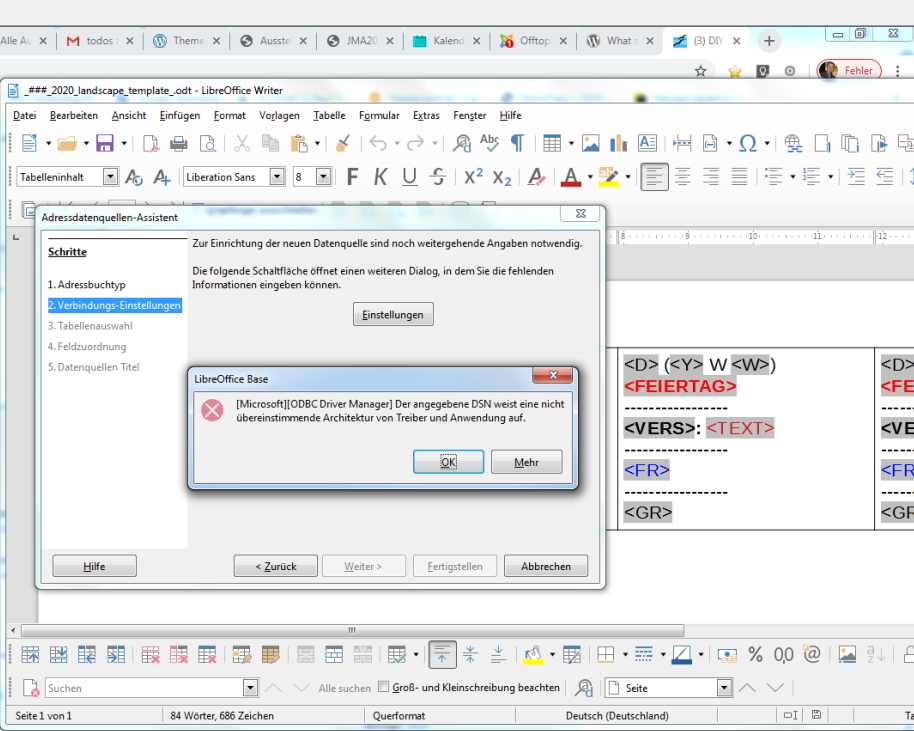Toggle Underline U formatting button
914x731 pixels.
409,177
